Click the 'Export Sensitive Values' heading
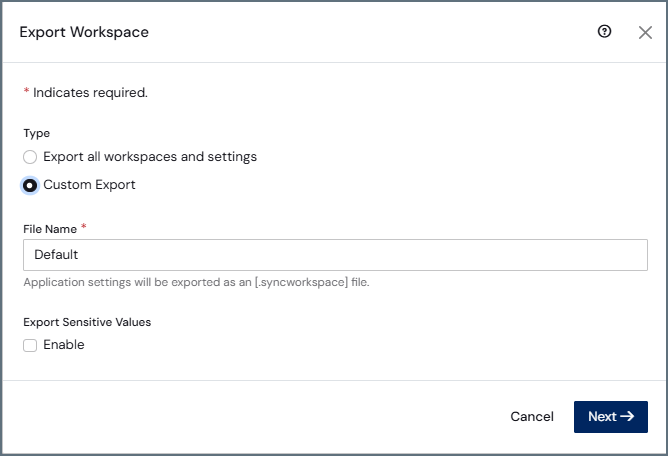668x456 pixels. (x=87, y=322)
